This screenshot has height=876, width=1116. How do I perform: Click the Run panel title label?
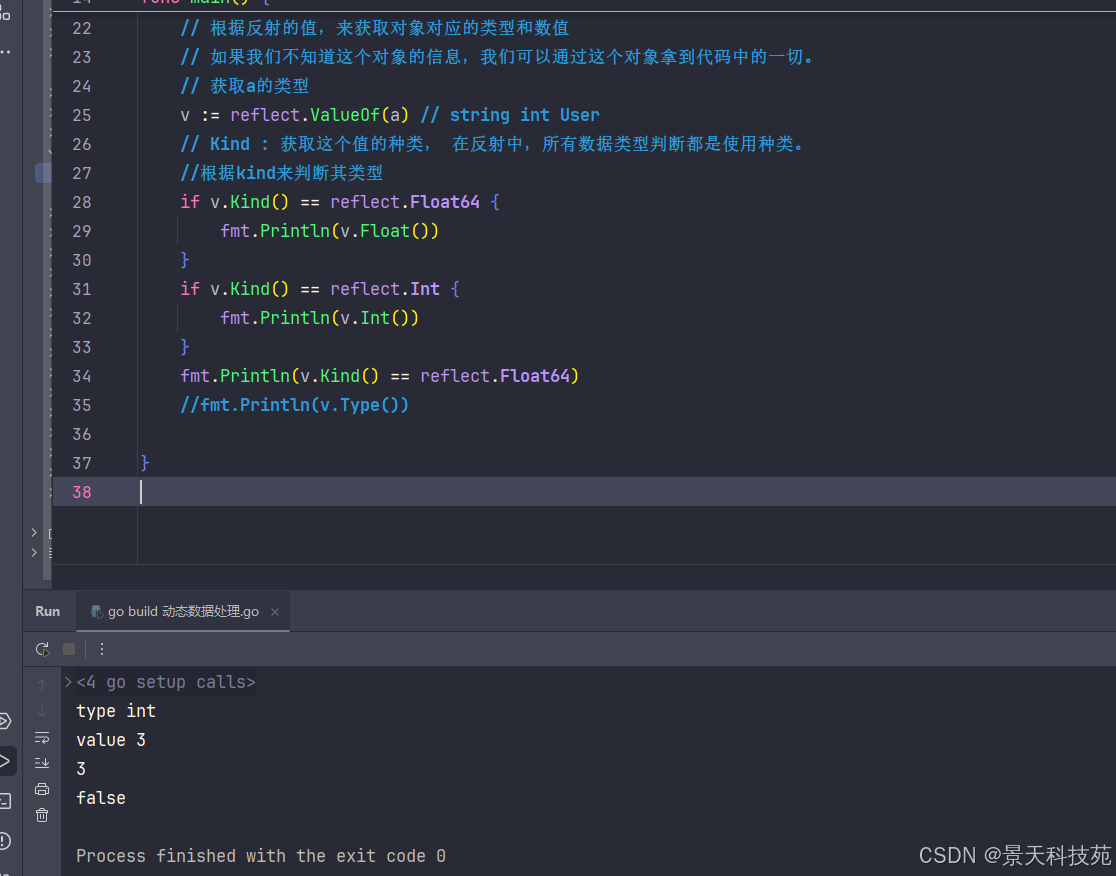pos(48,611)
